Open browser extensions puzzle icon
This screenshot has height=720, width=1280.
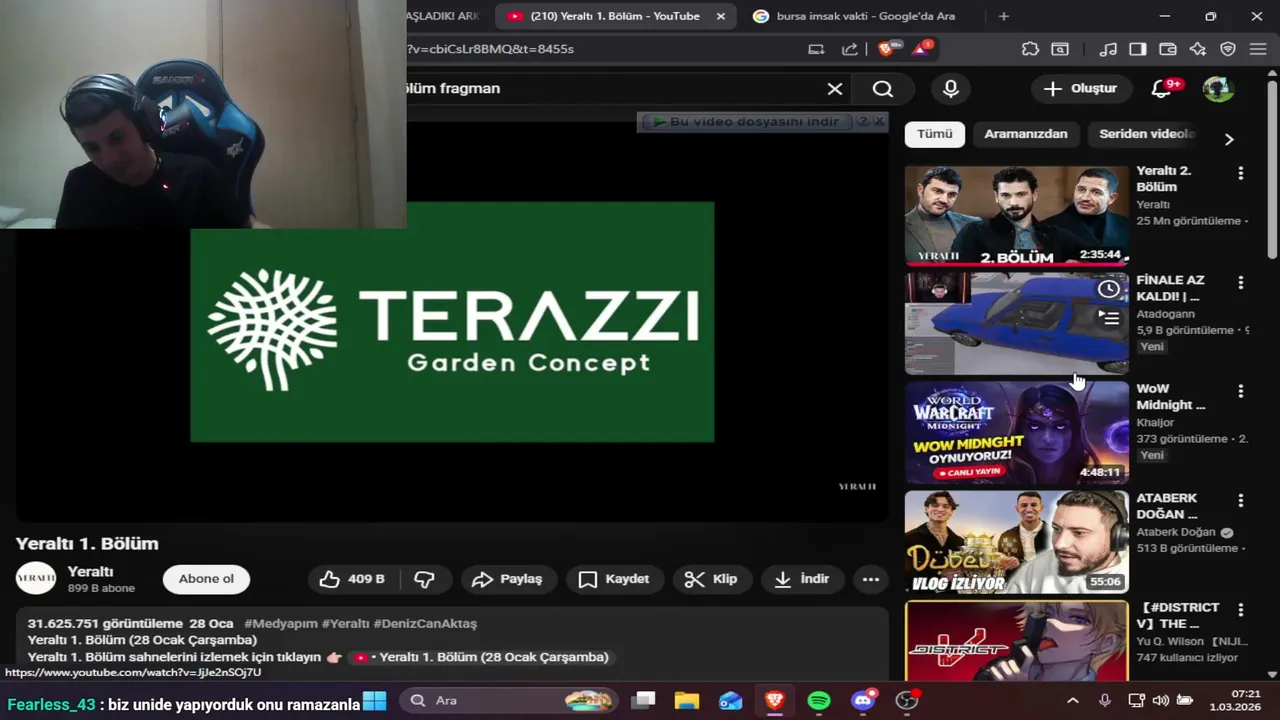tap(1030, 49)
